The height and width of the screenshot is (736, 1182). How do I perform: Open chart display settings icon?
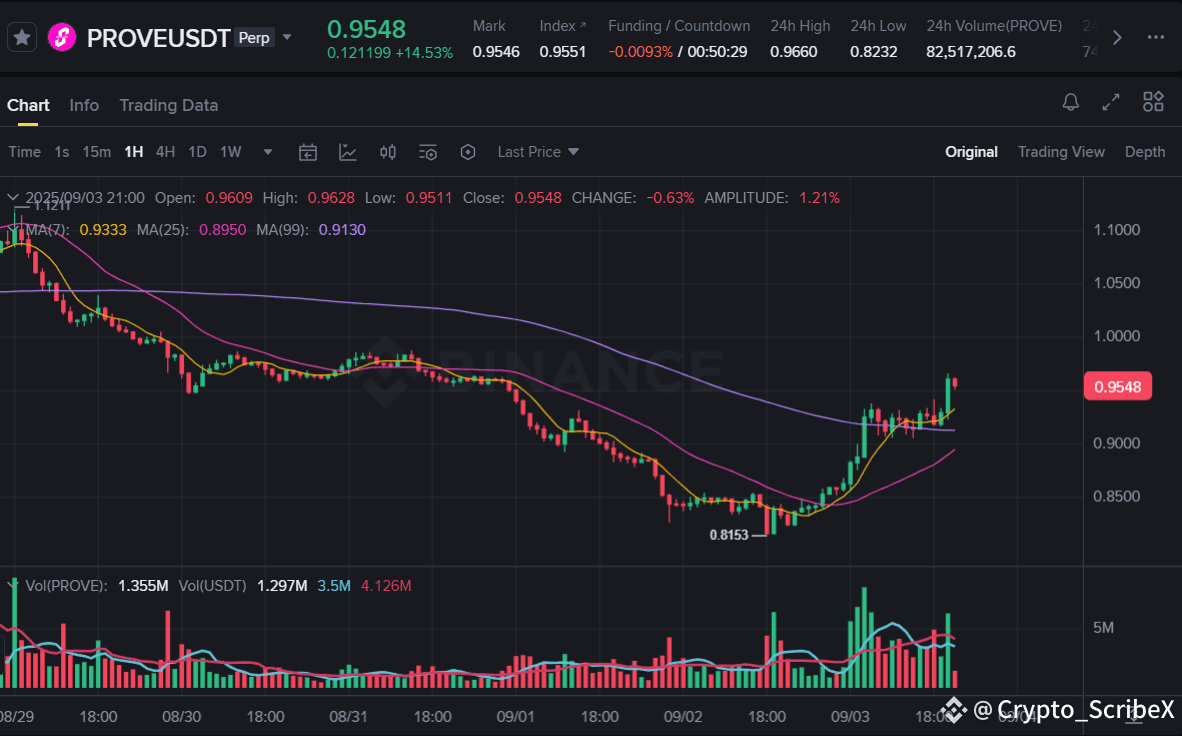tap(427, 152)
